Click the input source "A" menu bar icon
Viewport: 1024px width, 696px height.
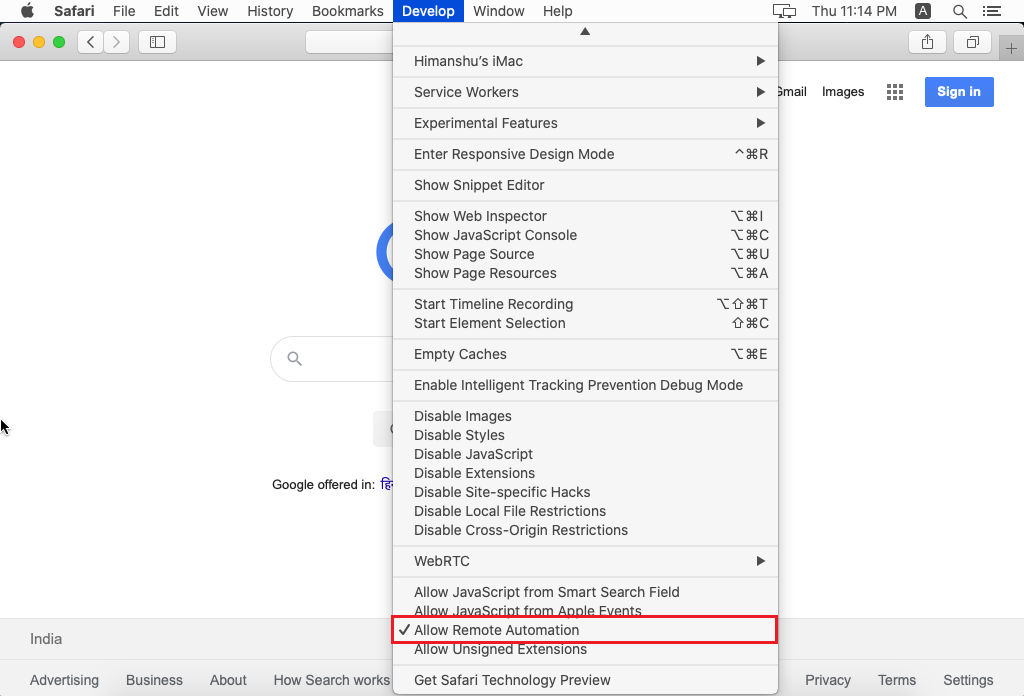tap(921, 11)
